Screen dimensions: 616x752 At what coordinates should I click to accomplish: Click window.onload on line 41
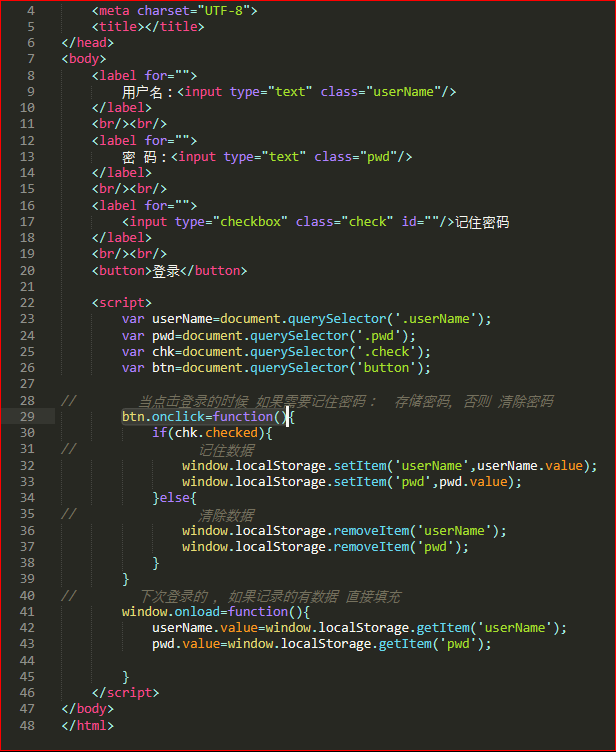point(171,612)
